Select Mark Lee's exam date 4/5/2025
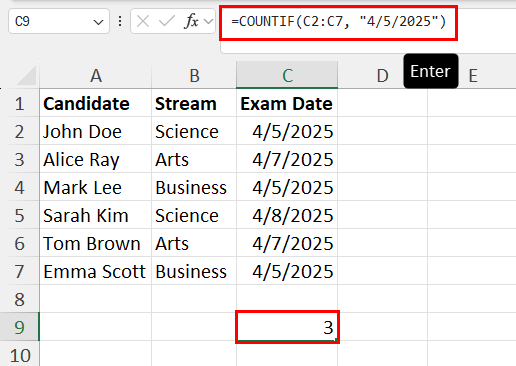 point(287,188)
